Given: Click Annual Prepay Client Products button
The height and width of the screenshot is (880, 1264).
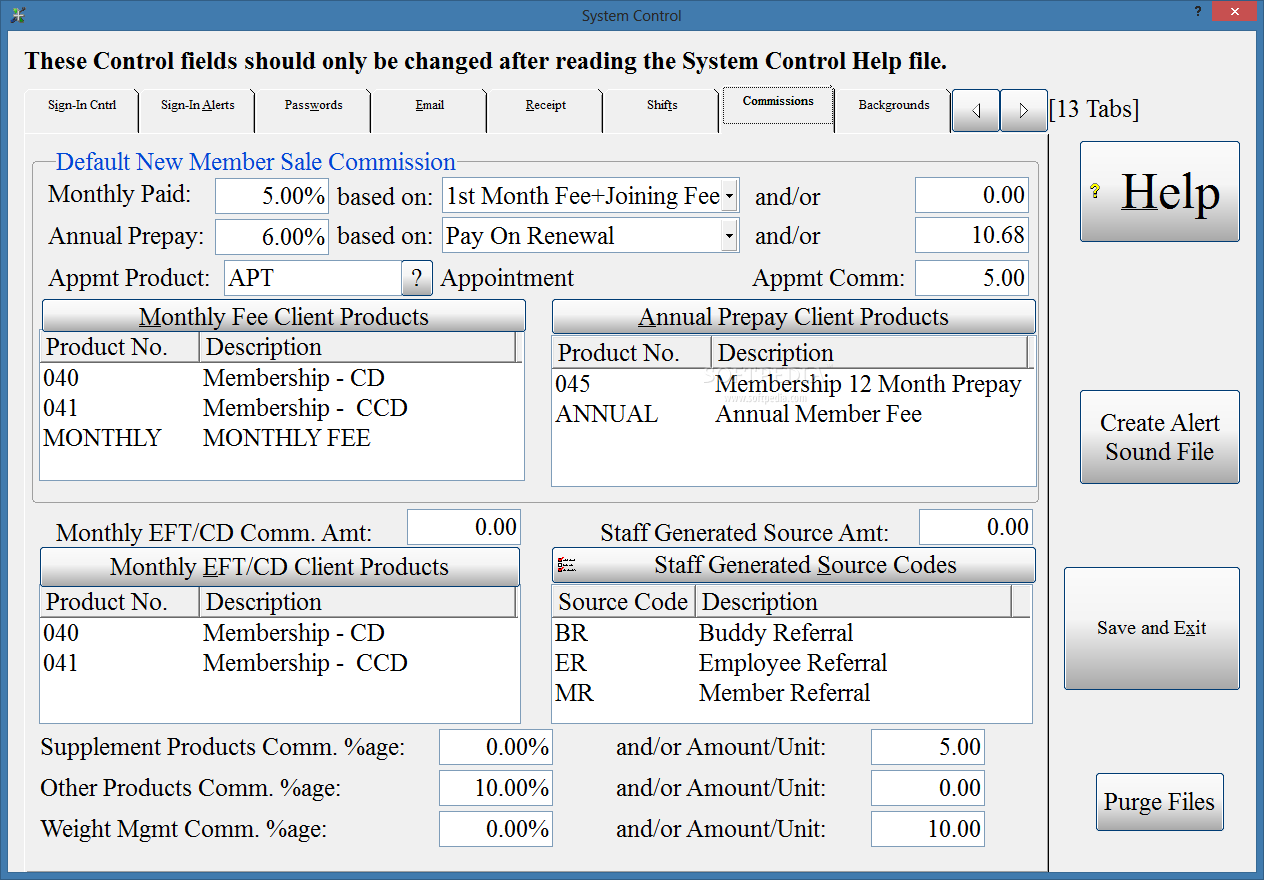Looking at the screenshot, I should pos(794,317).
